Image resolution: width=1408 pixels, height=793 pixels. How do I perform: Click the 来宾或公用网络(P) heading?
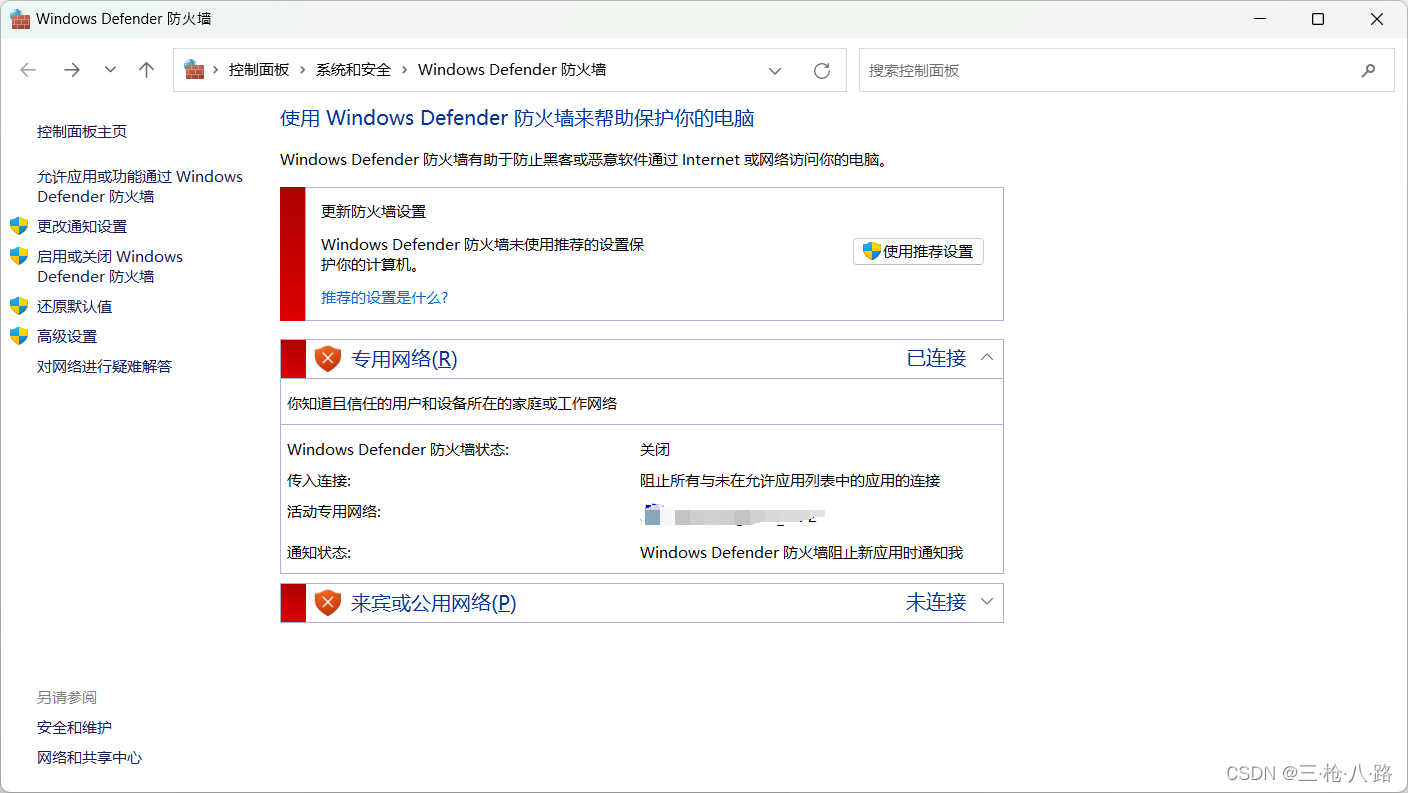pos(434,603)
